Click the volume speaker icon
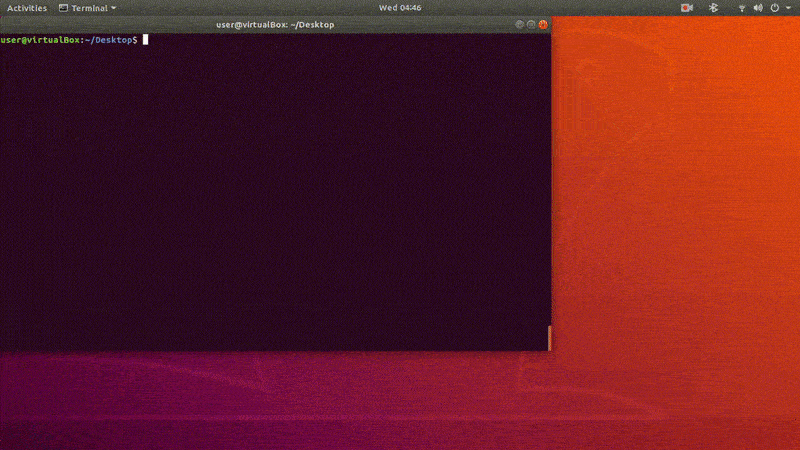The height and width of the screenshot is (450, 800). point(758,8)
